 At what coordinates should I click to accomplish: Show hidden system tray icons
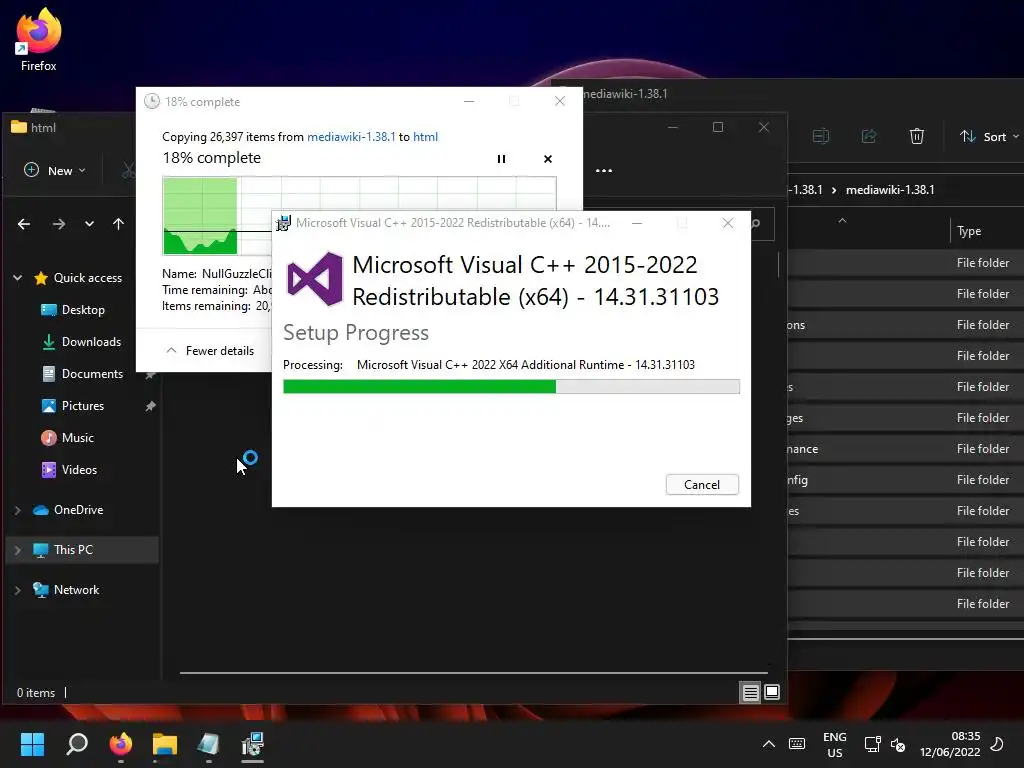tap(769, 744)
